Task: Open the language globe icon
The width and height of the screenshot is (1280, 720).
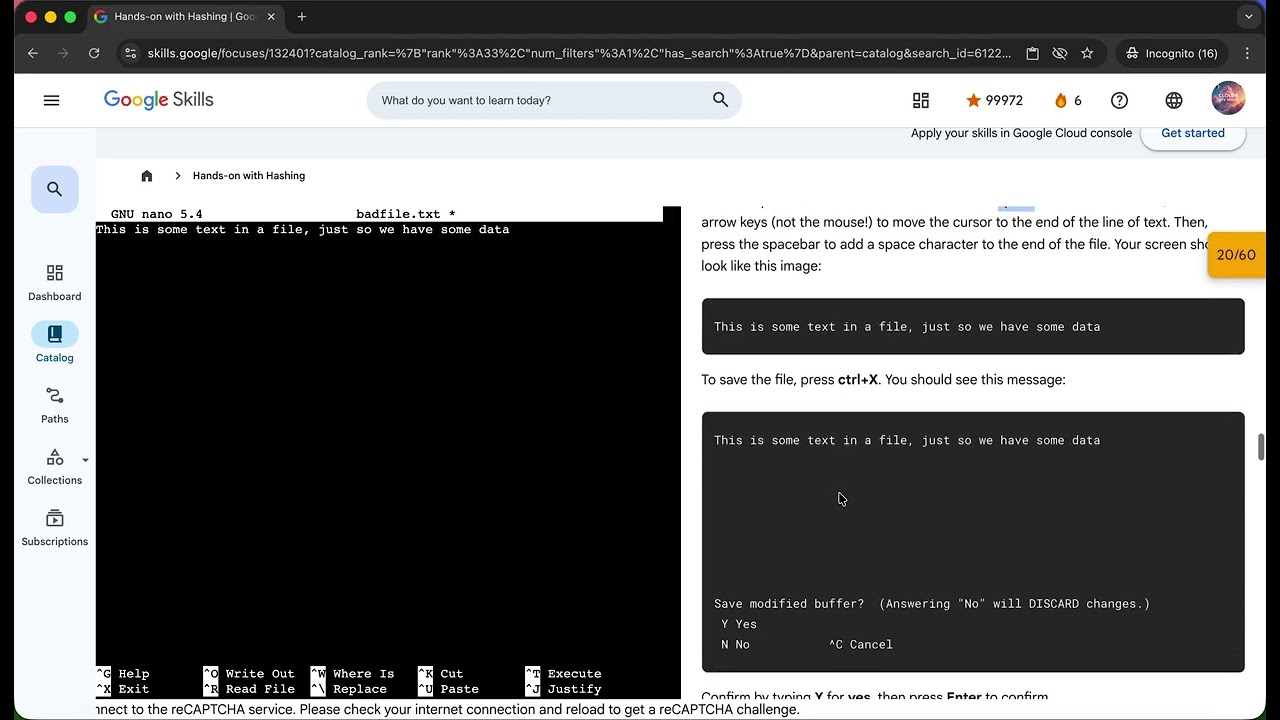Action: point(1174,100)
